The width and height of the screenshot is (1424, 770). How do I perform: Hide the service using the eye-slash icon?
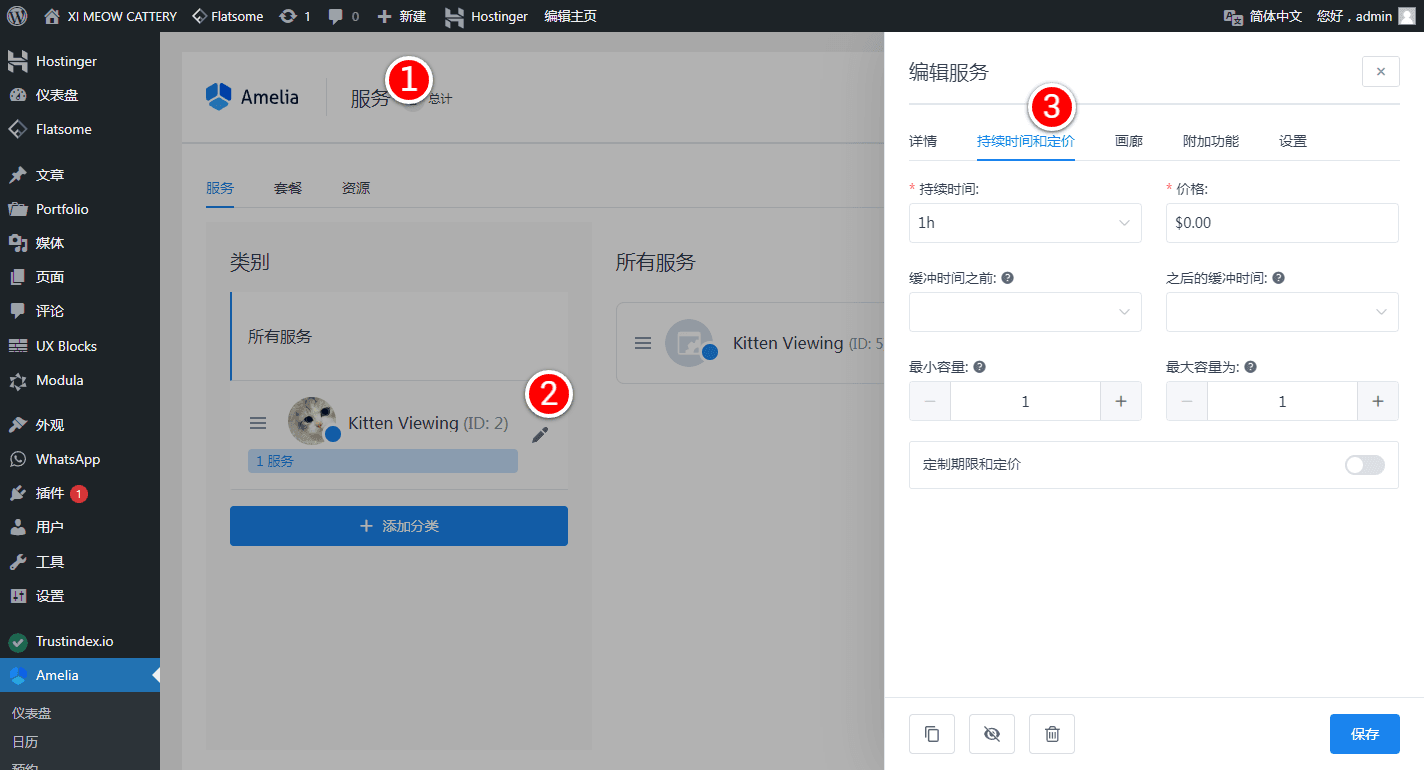pos(991,733)
